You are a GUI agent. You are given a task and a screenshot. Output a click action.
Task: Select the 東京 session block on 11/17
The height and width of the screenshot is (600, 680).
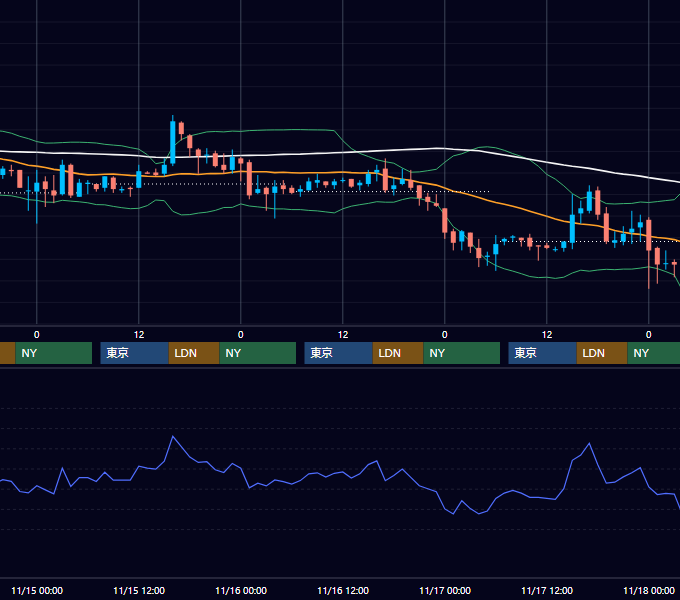click(543, 353)
